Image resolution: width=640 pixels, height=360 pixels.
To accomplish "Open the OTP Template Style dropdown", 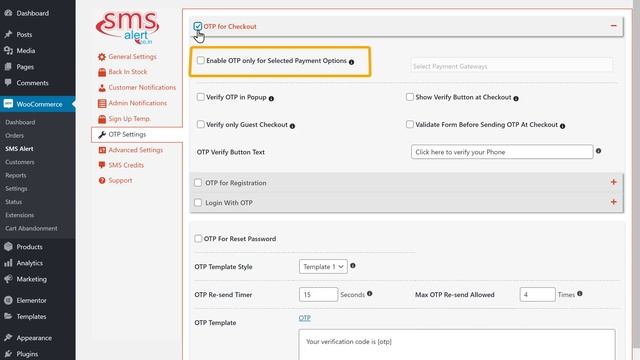I will coord(323,267).
